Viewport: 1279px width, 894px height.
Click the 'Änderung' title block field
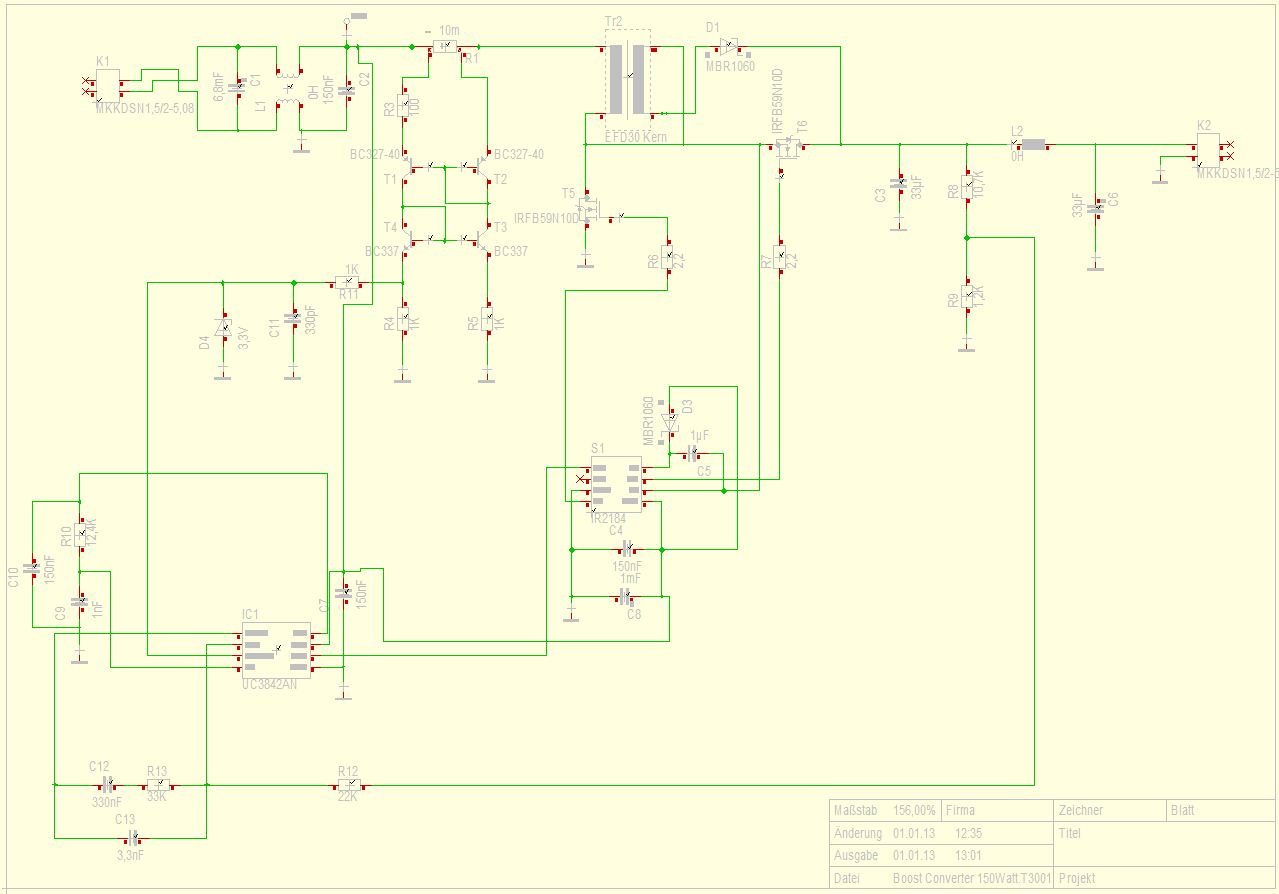(x=858, y=833)
